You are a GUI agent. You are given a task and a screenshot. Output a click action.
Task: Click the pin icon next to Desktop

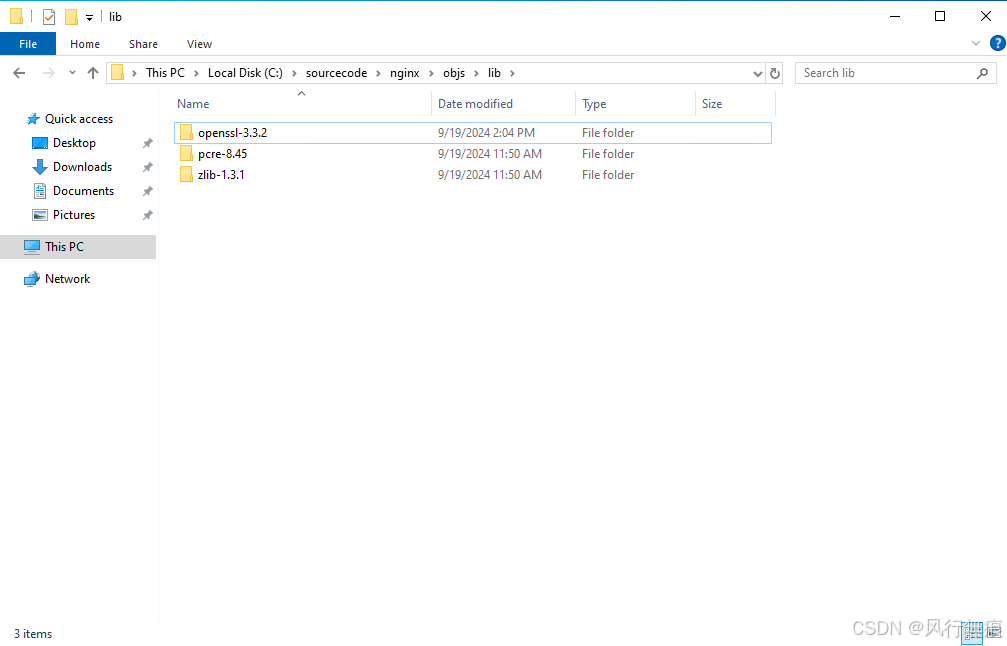click(x=148, y=143)
